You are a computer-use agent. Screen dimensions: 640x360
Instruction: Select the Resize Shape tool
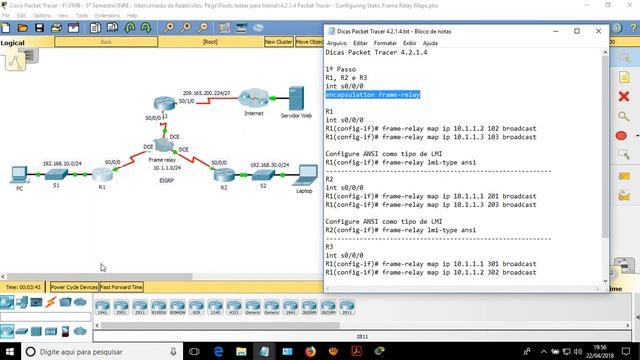(624, 155)
